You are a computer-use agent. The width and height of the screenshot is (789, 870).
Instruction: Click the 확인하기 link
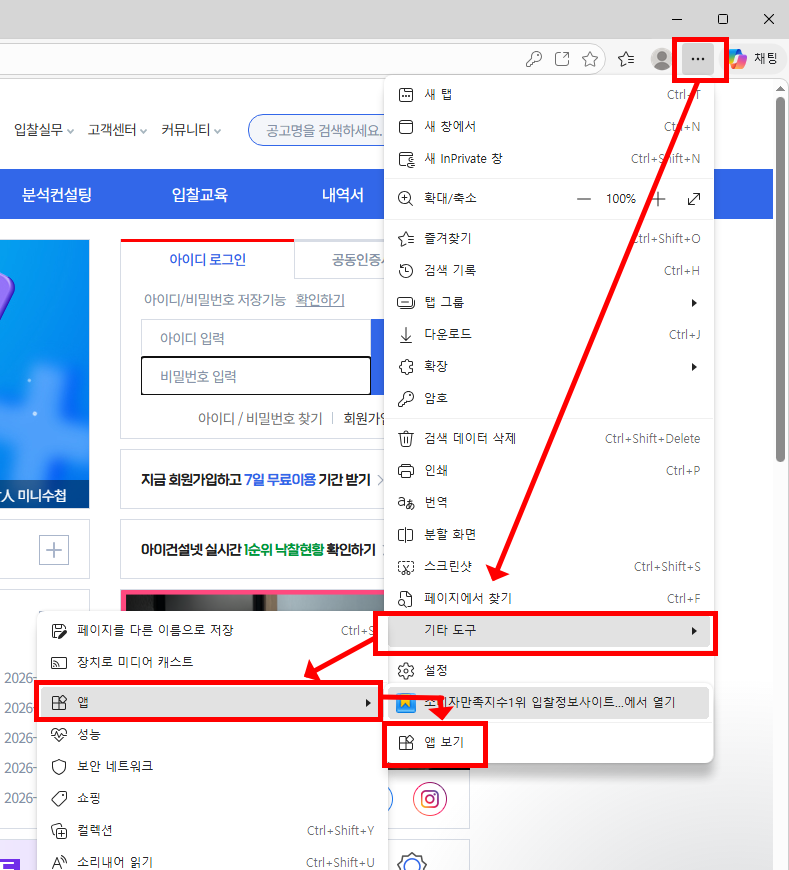(x=320, y=300)
